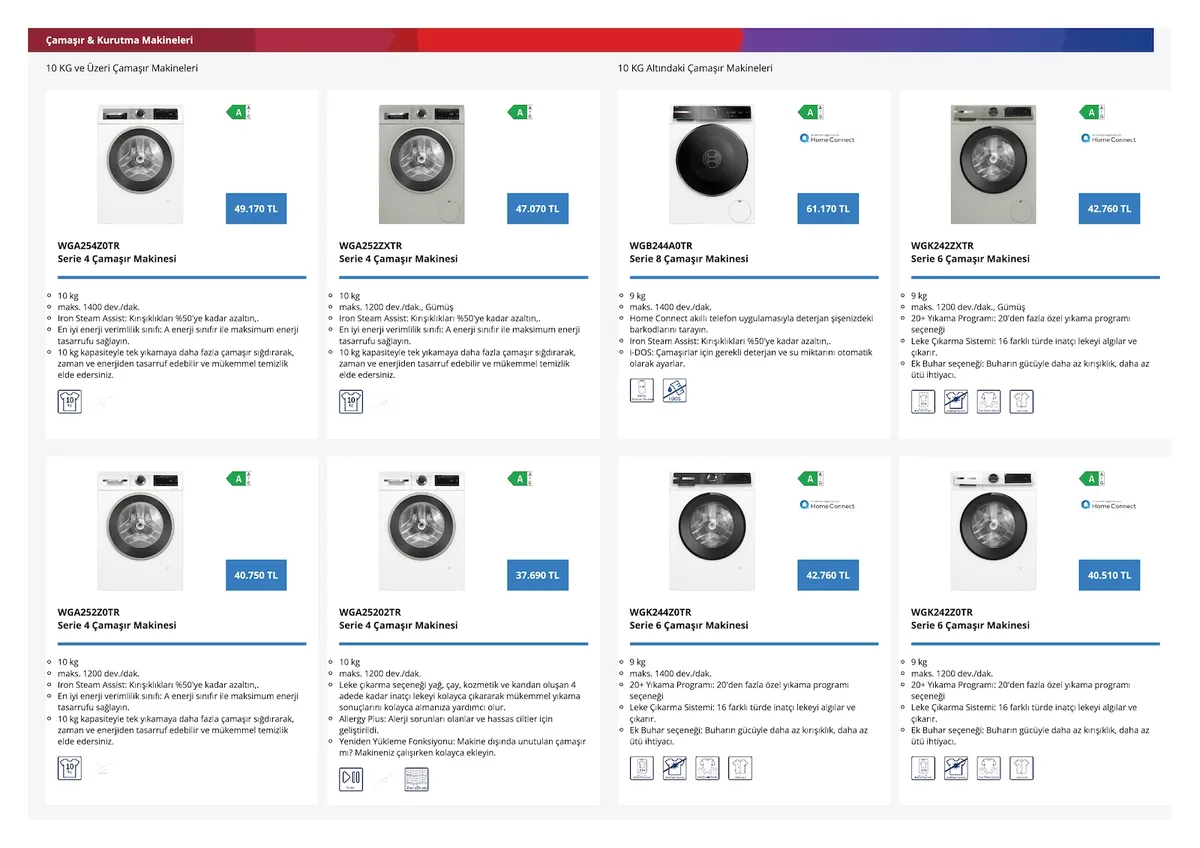Click the VarioDrum icon under WGA25202TR
The width and height of the screenshot is (1200, 848).
[x=416, y=779]
